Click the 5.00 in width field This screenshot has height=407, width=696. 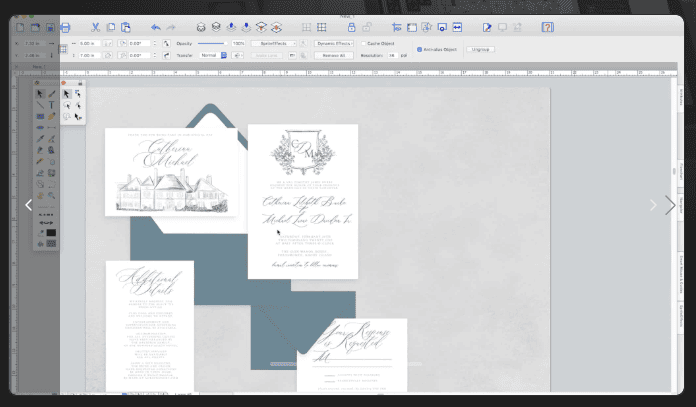[x=89, y=43]
